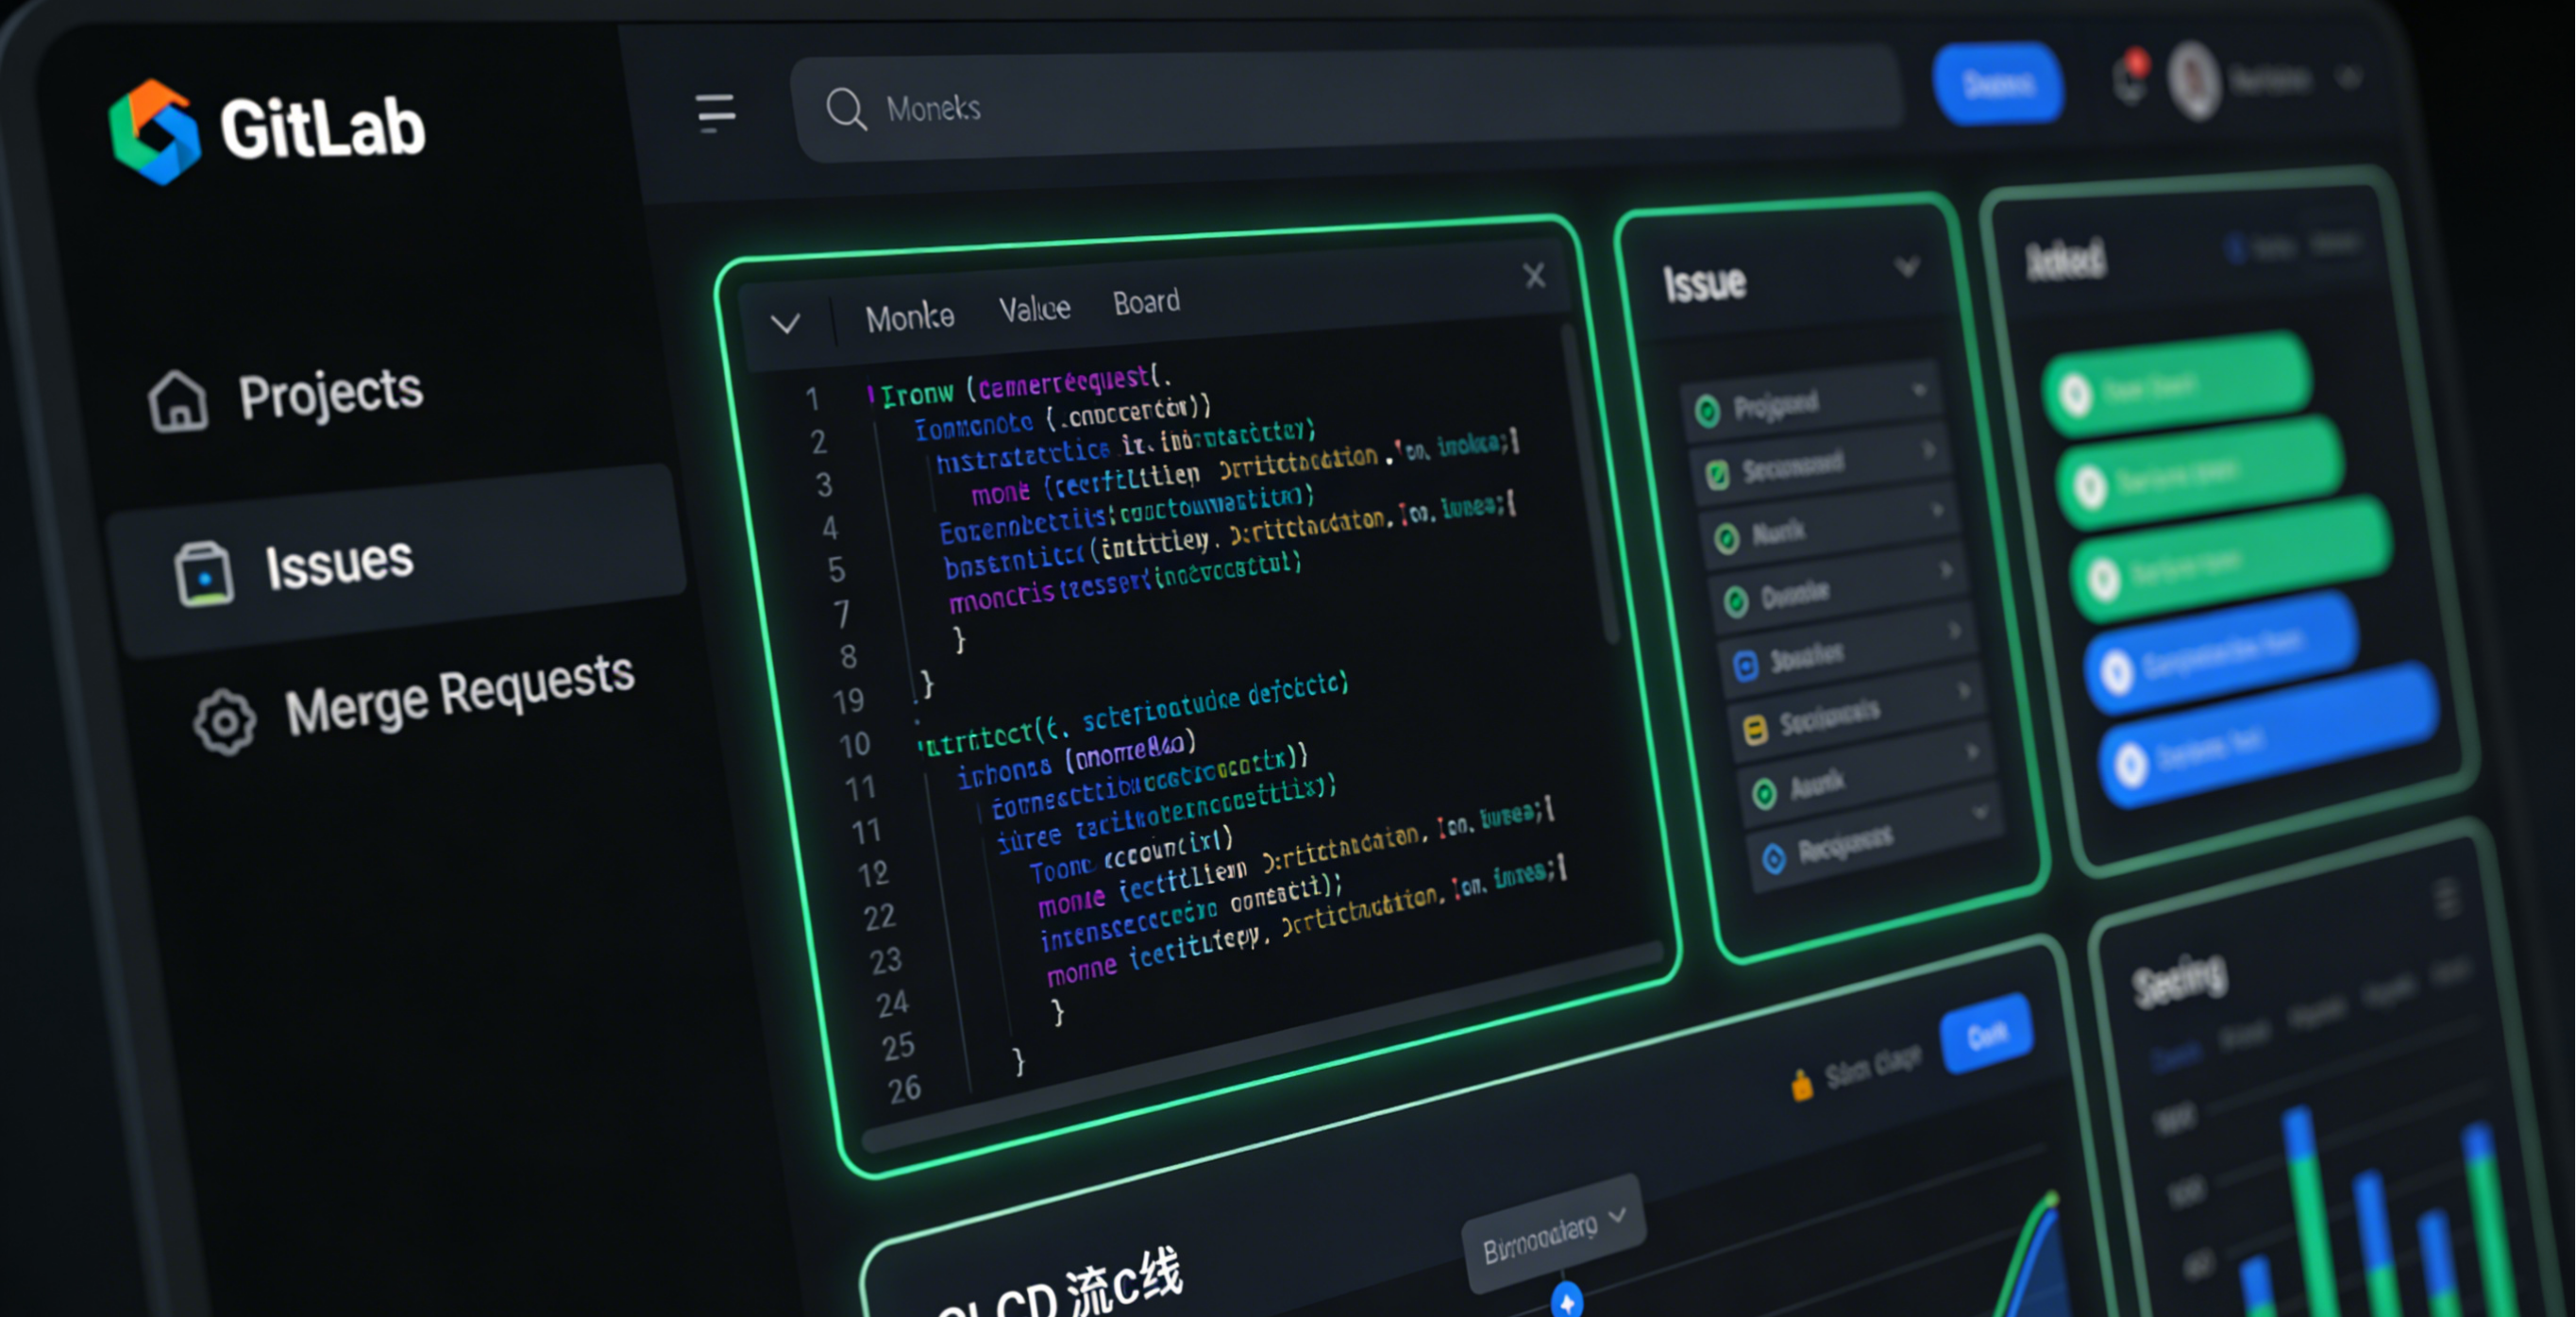Expand the third Issue row with its chevron

point(1938,511)
